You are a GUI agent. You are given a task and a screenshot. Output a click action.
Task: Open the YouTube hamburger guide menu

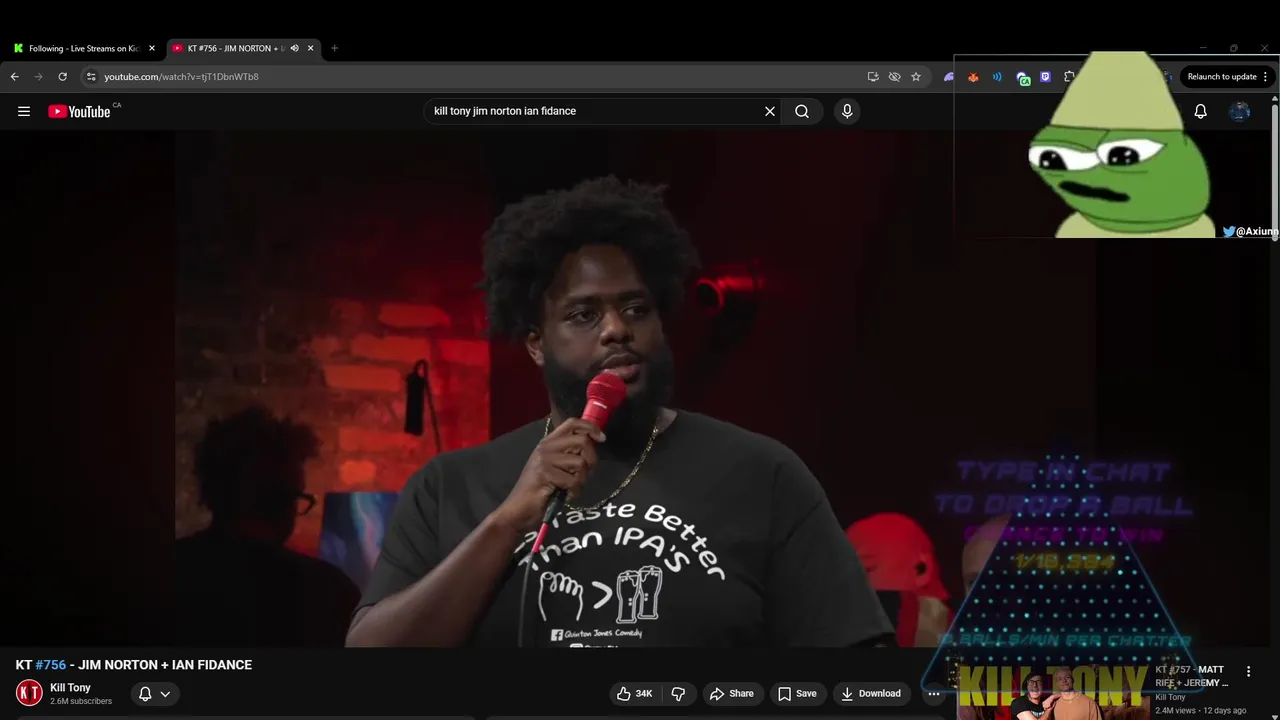tap(24, 111)
